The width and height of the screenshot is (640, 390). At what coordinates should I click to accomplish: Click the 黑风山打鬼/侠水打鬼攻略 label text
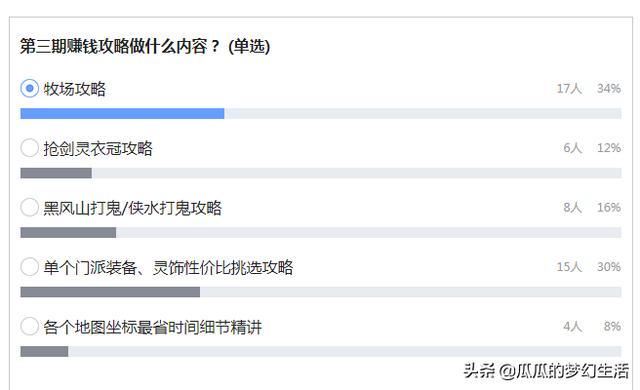pos(133,208)
